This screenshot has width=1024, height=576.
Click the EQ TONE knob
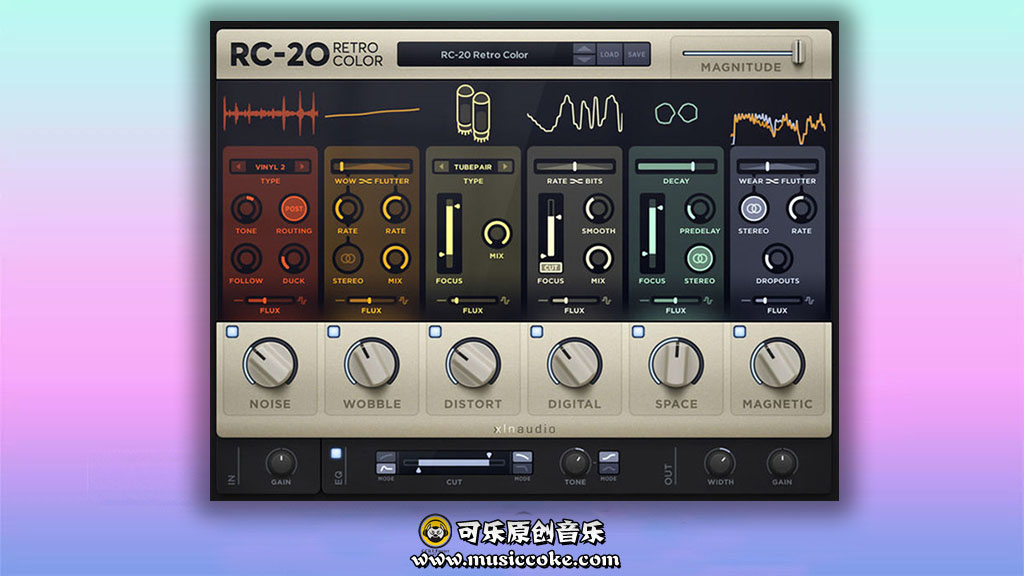click(575, 463)
